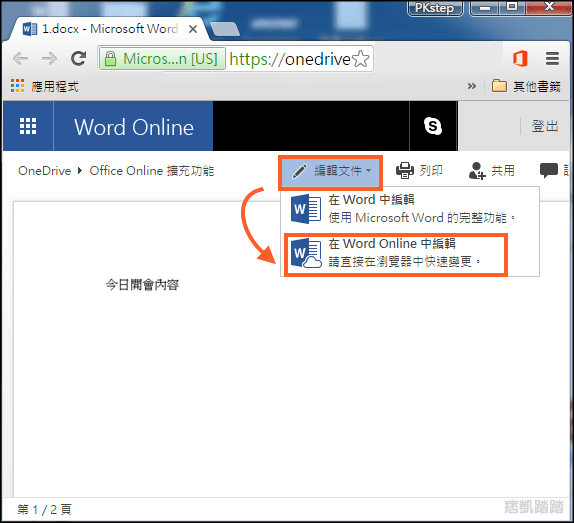Reload the current page

point(78,59)
